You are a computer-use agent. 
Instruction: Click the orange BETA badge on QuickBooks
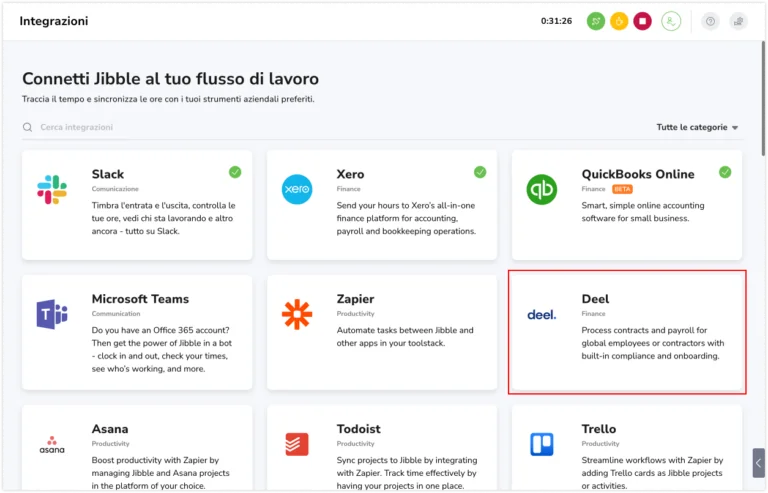tap(622, 189)
